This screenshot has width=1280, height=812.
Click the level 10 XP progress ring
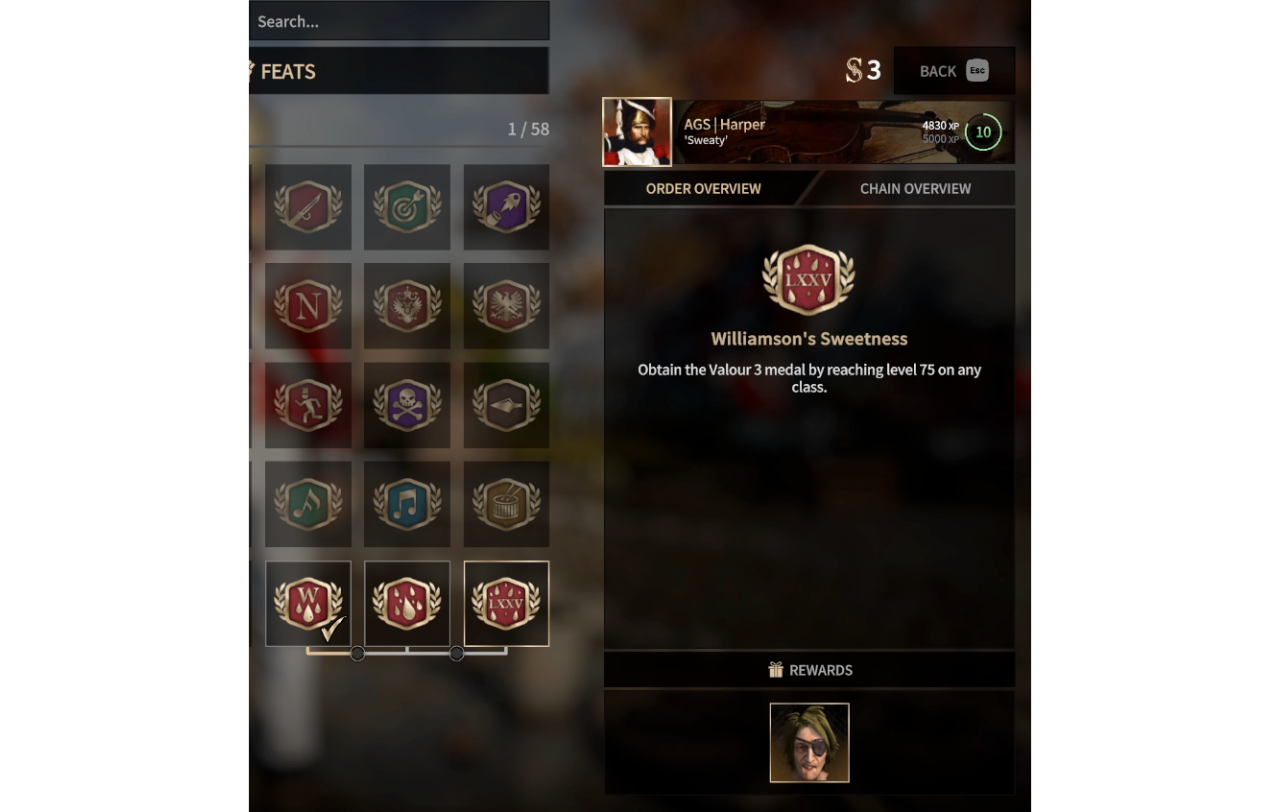tap(983, 132)
